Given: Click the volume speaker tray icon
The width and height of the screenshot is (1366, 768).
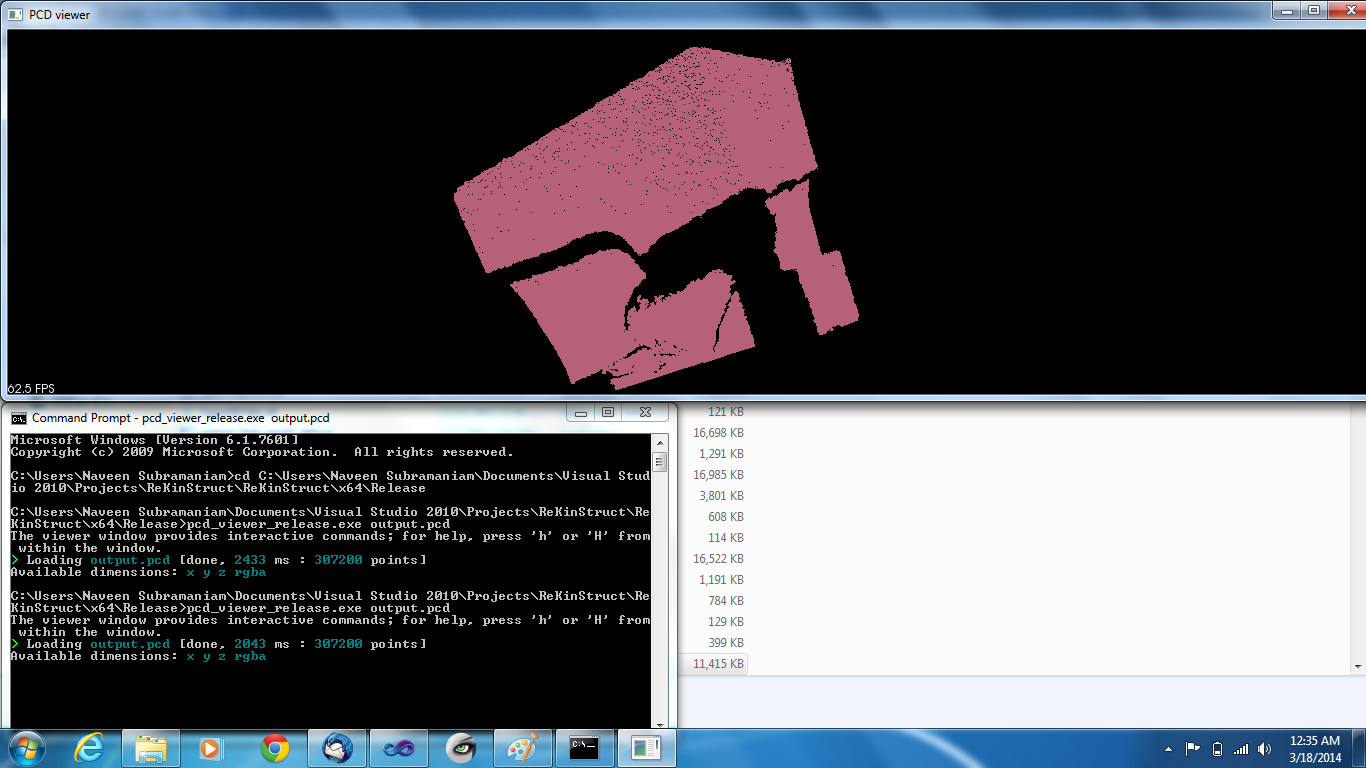Looking at the screenshot, I should tap(1265, 748).
